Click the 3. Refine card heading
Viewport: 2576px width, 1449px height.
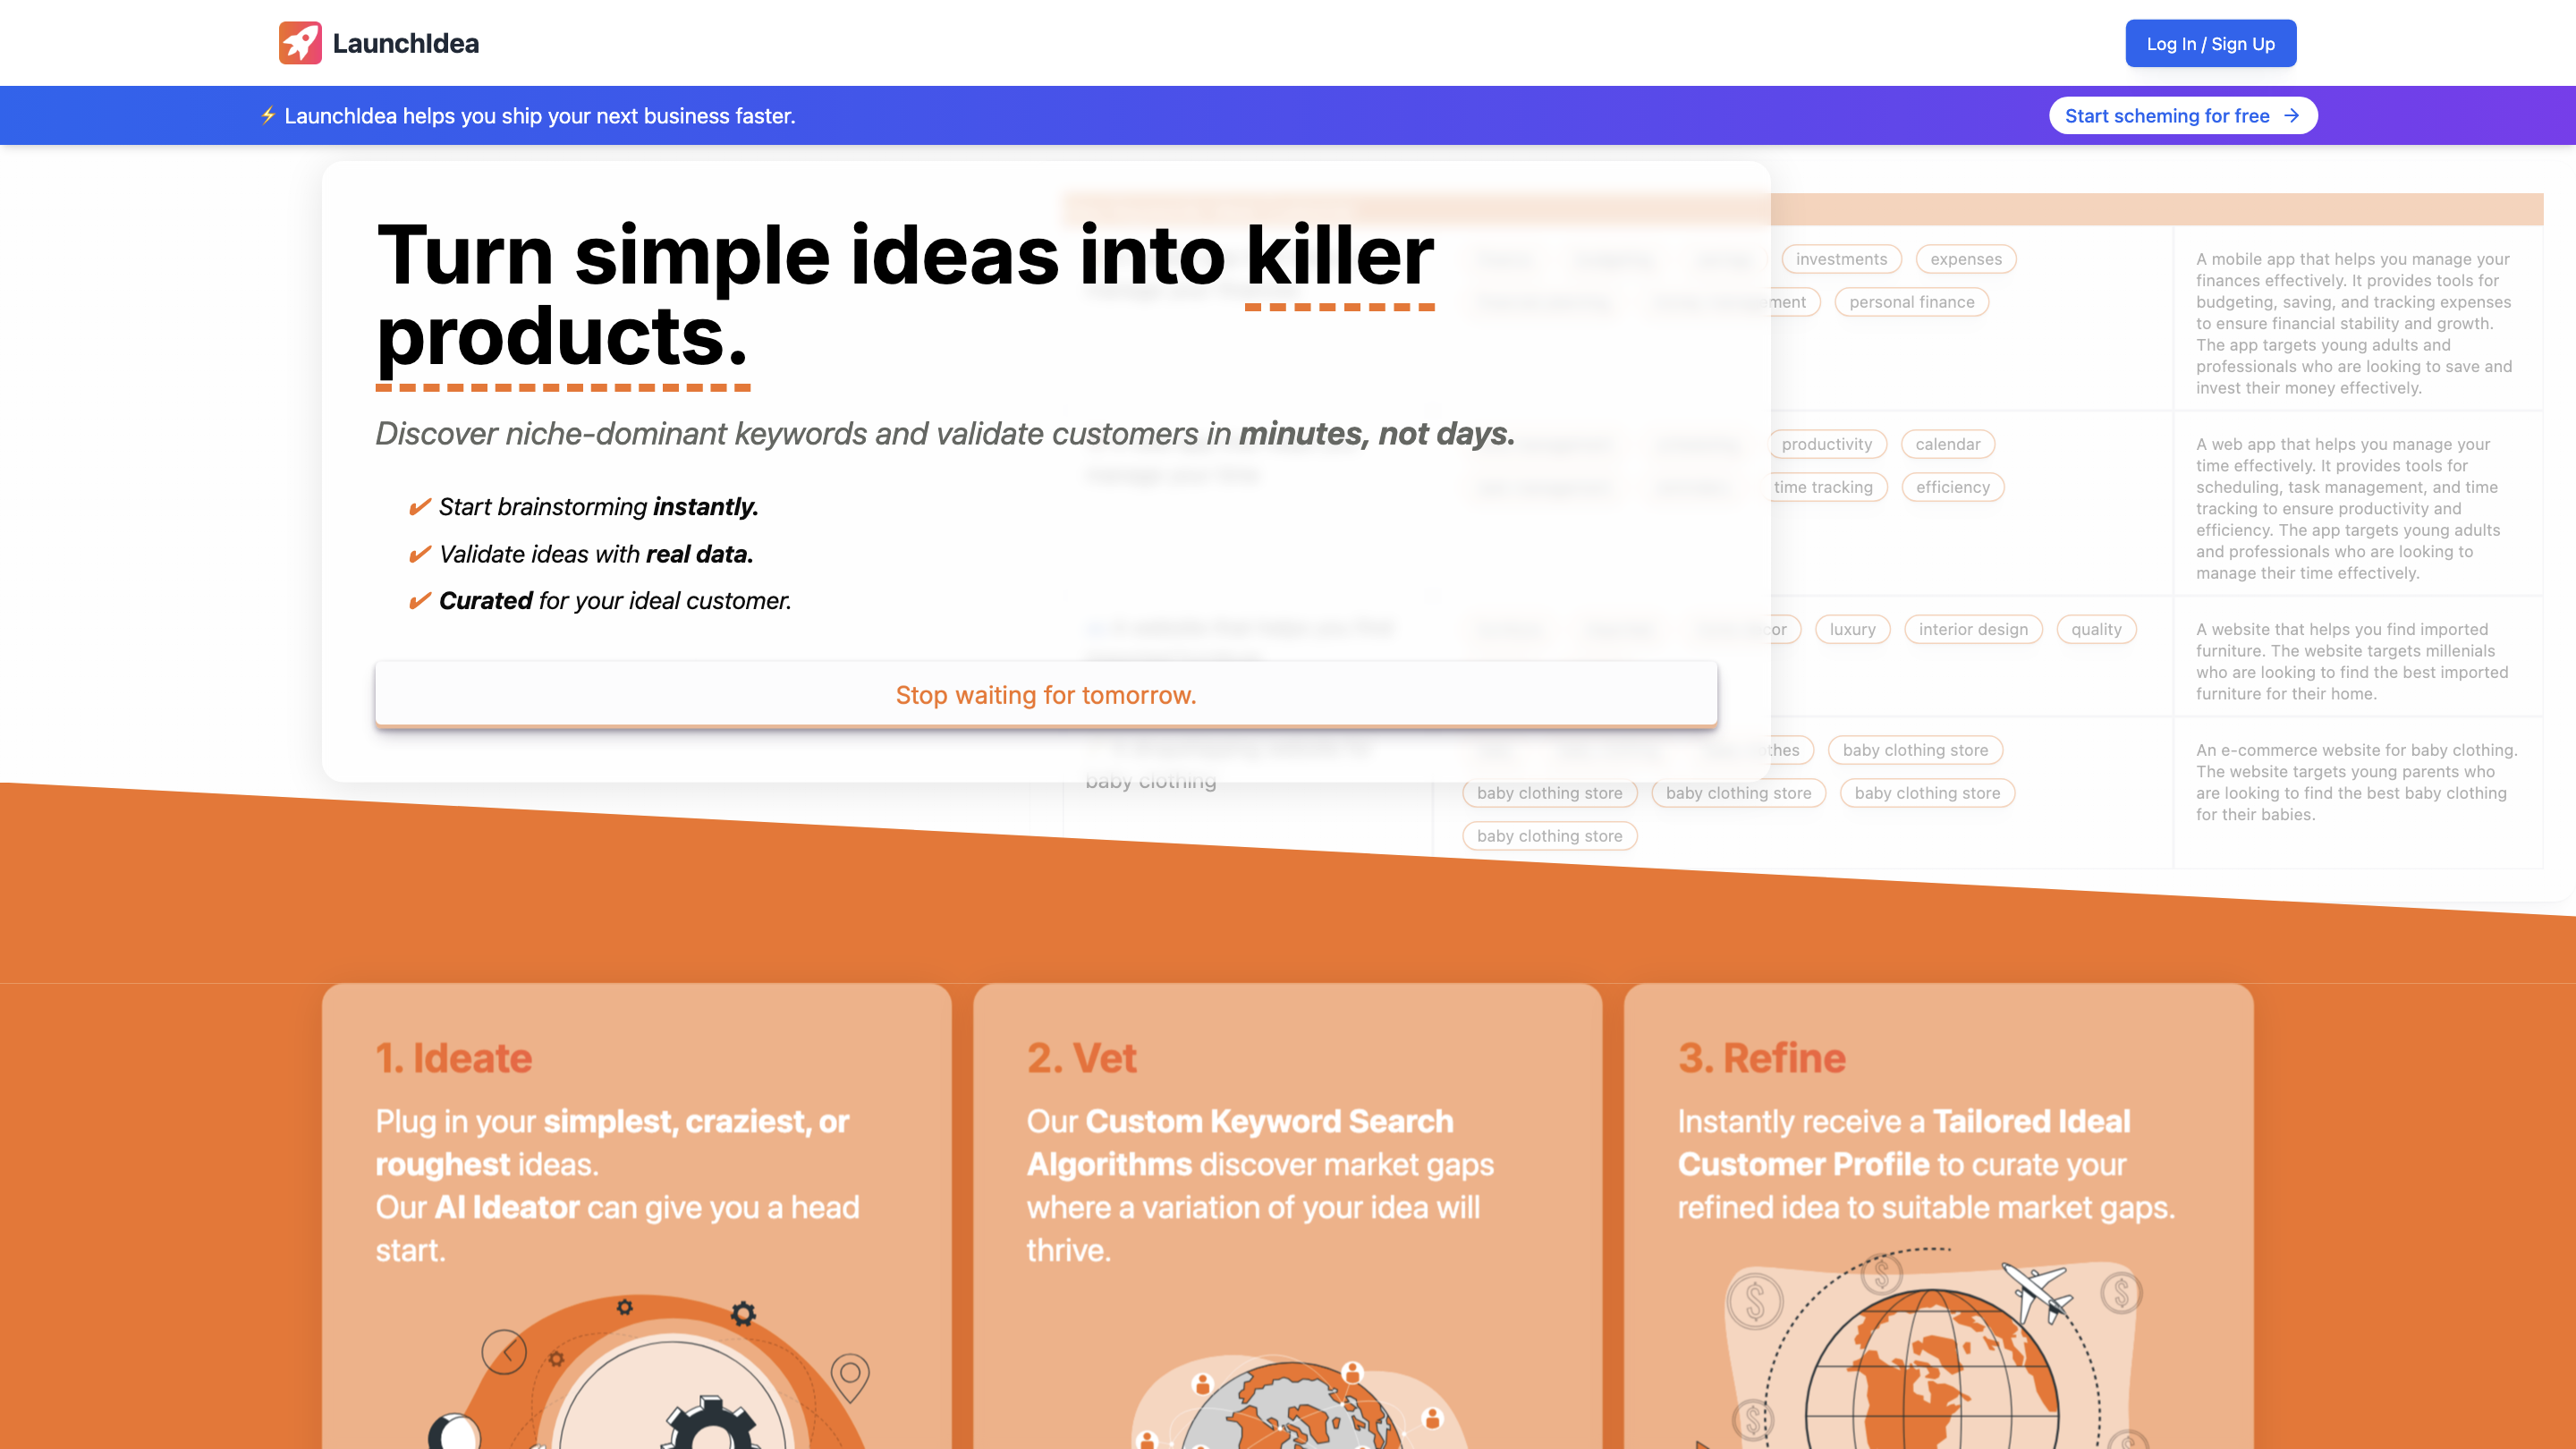(x=1761, y=1058)
